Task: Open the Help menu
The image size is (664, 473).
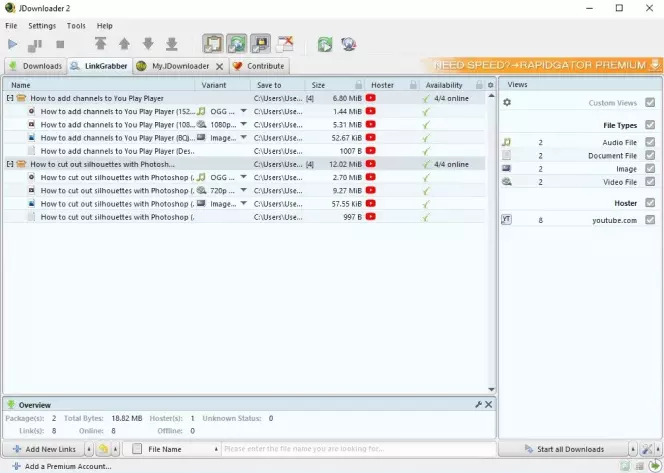Action: tap(105, 26)
